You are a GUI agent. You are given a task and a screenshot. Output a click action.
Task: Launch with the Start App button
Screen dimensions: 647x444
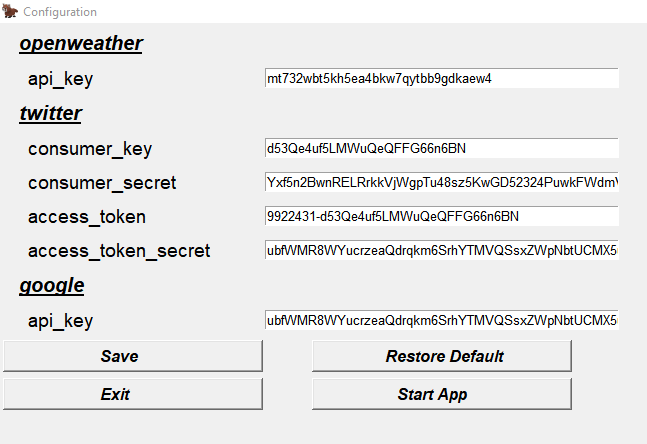pos(442,394)
